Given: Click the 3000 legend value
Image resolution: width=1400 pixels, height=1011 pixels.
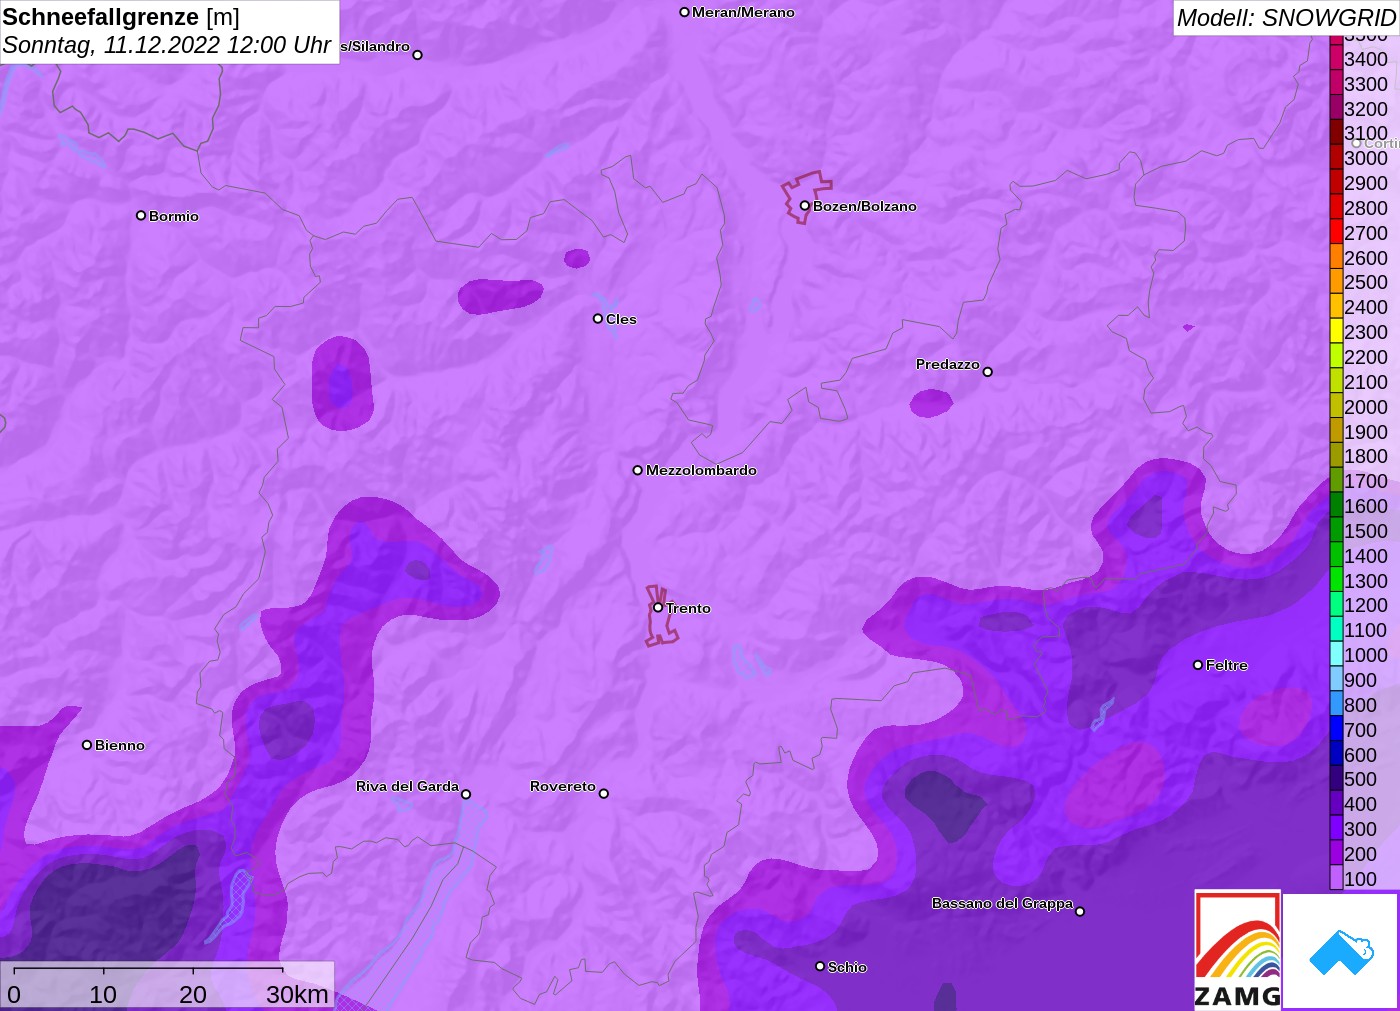Looking at the screenshot, I should click(1366, 158).
